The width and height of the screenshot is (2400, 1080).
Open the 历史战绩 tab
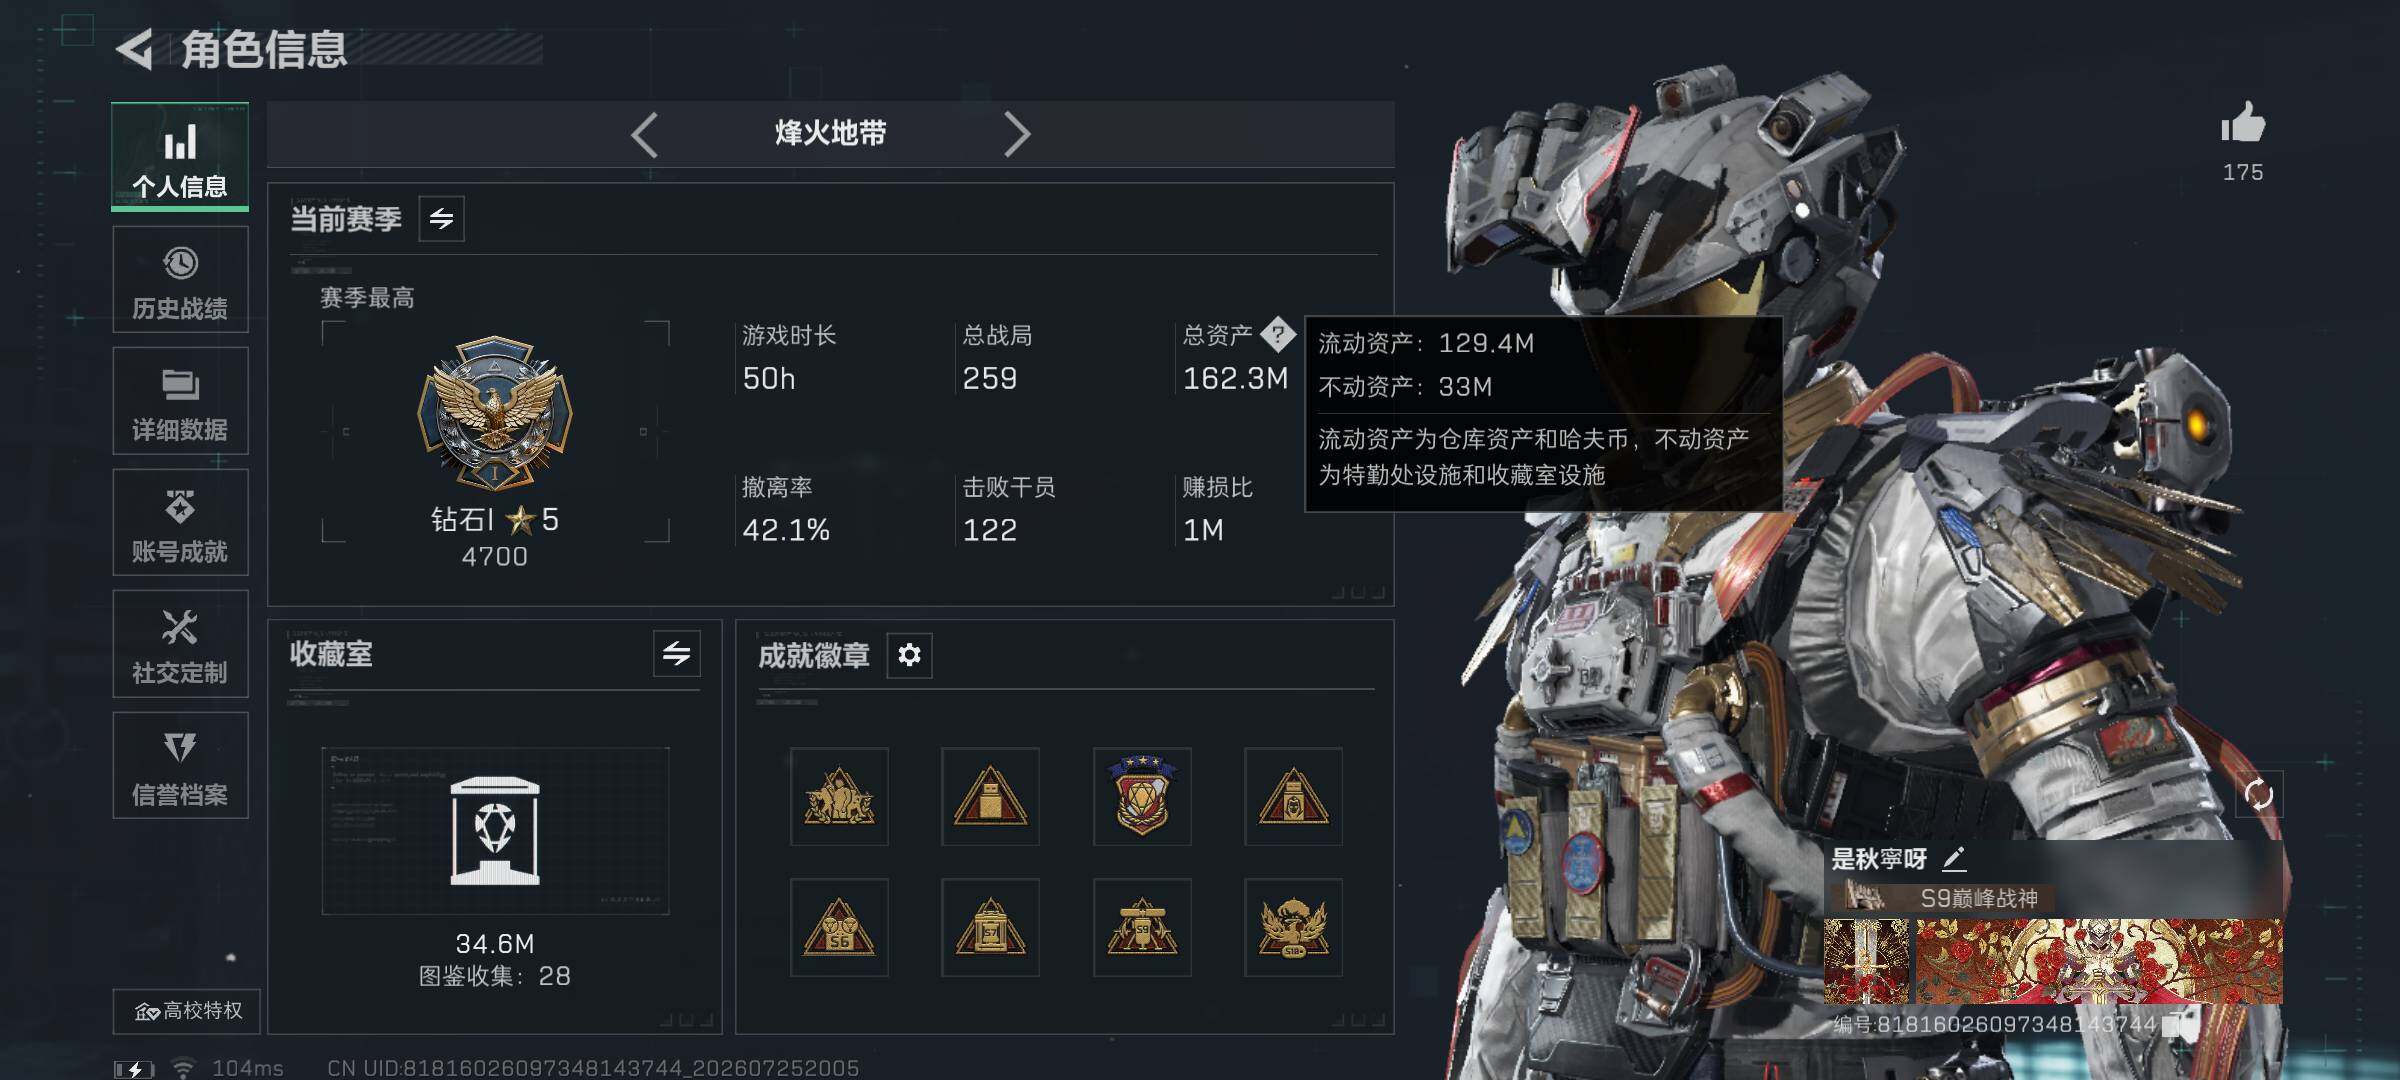point(180,280)
